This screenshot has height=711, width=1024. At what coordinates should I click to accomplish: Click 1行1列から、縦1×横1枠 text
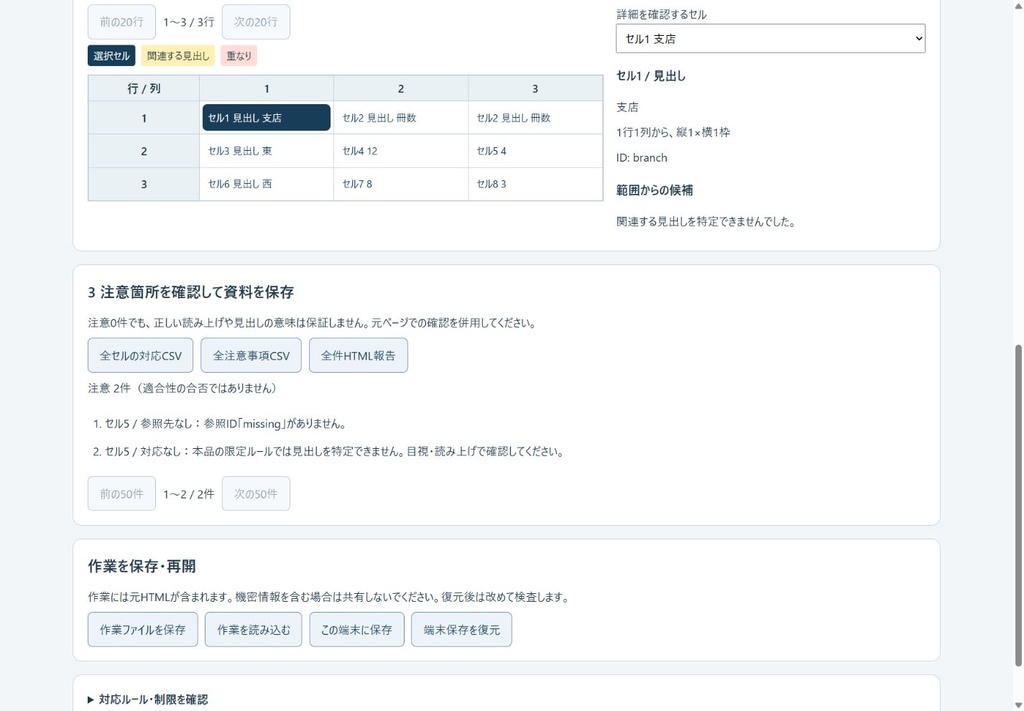[x=673, y=132]
